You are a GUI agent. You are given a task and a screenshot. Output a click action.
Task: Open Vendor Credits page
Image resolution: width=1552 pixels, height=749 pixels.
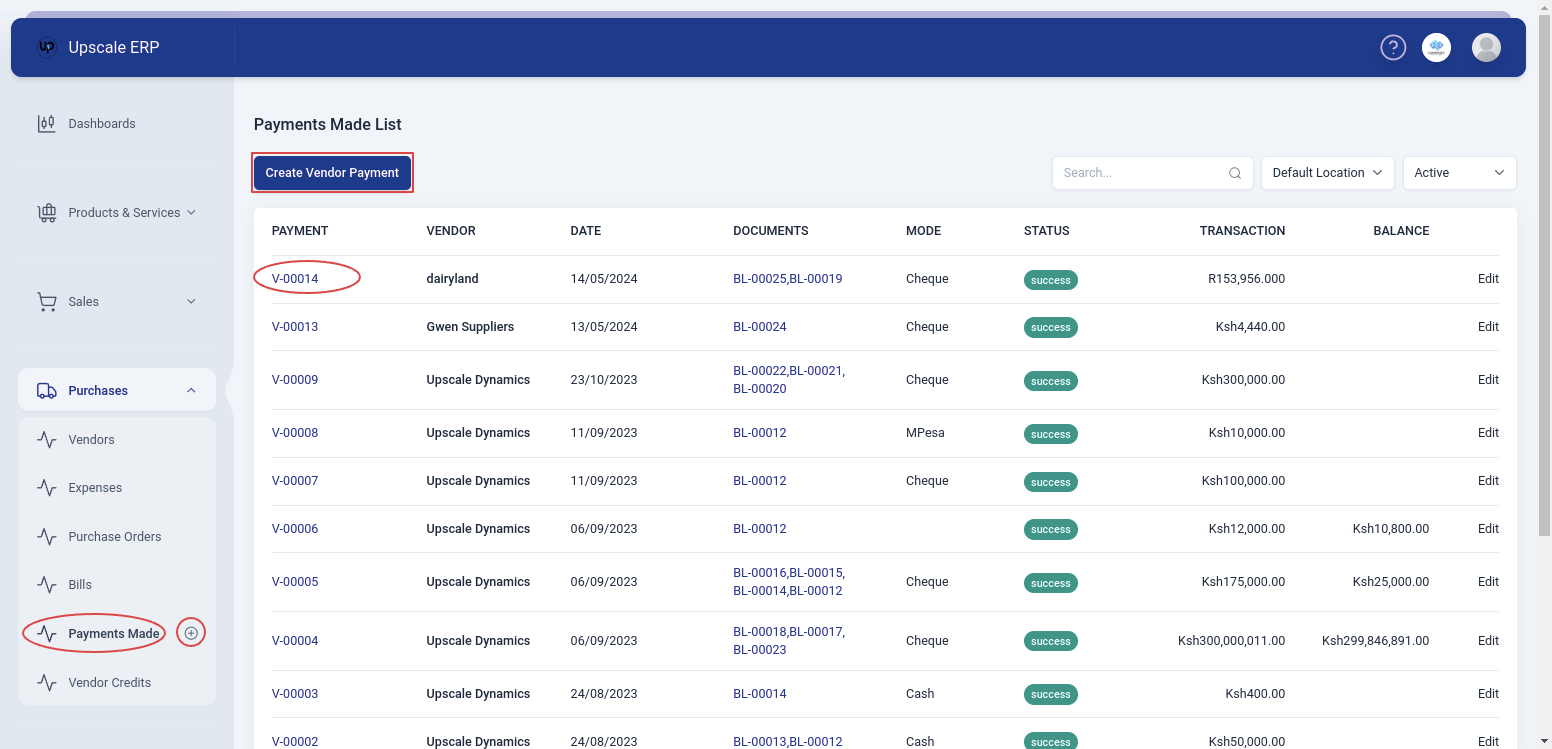click(x=109, y=683)
